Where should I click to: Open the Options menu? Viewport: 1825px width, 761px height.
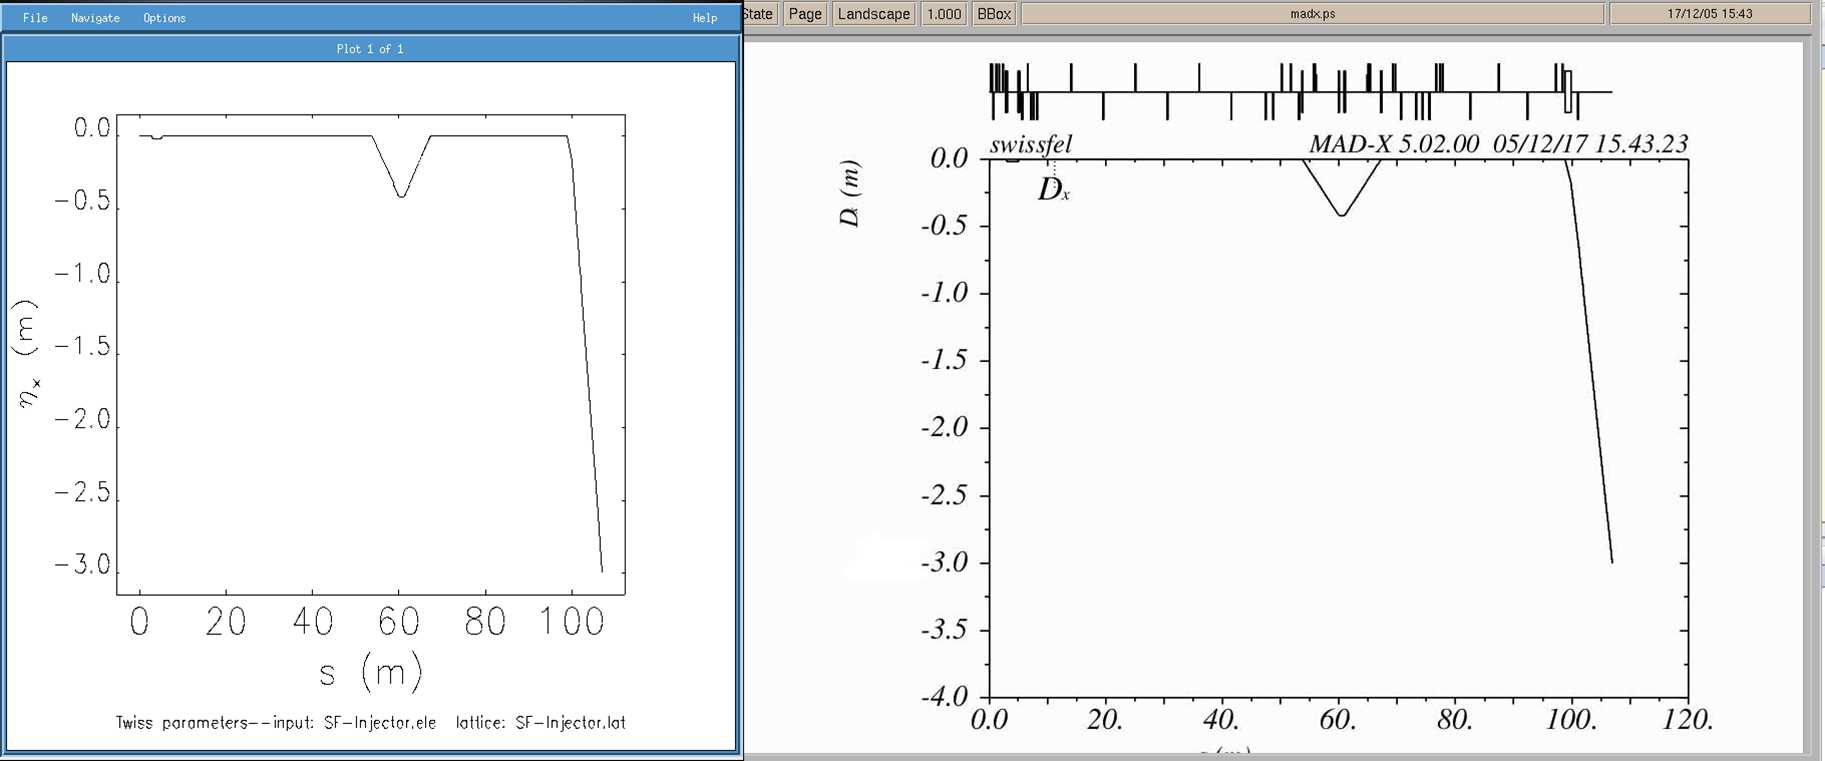[164, 18]
